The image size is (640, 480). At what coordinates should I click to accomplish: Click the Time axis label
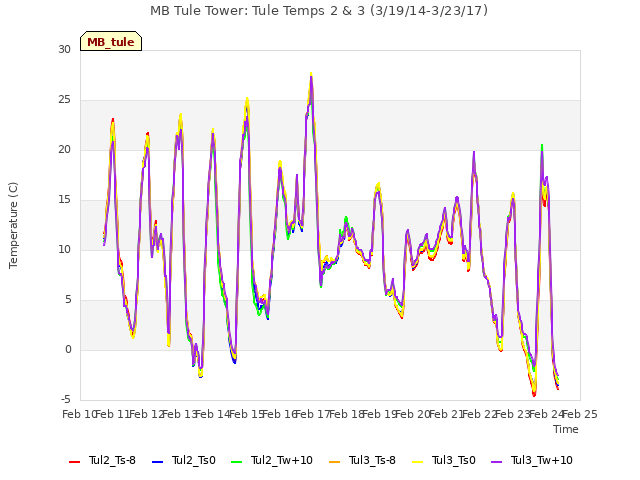click(566, 429)
